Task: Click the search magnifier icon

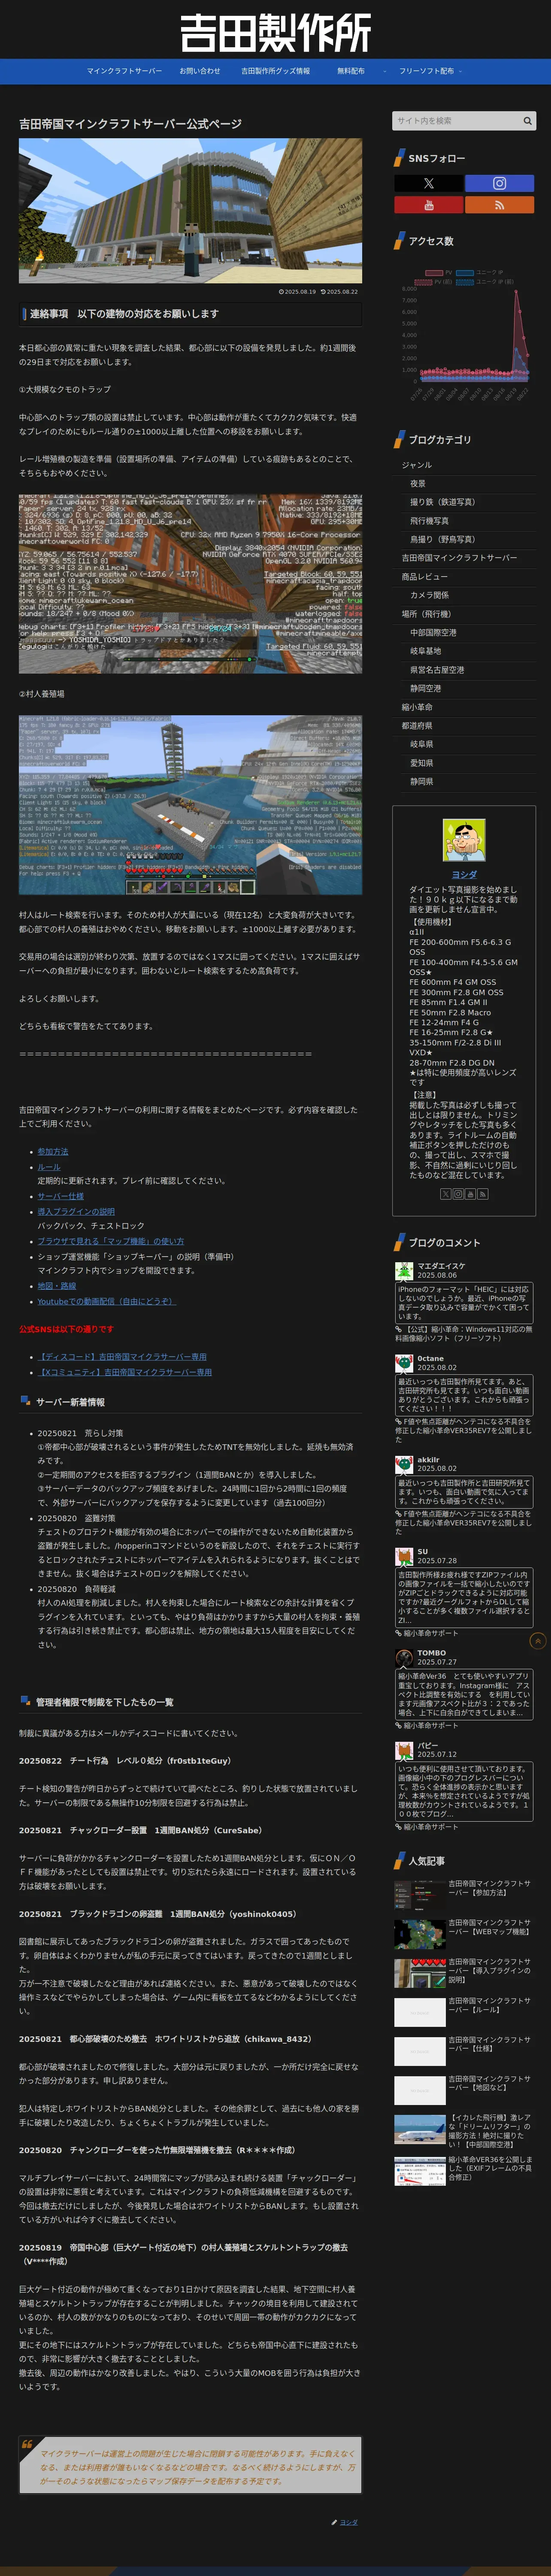Action: pyautogui.click(x=527, y=121)
